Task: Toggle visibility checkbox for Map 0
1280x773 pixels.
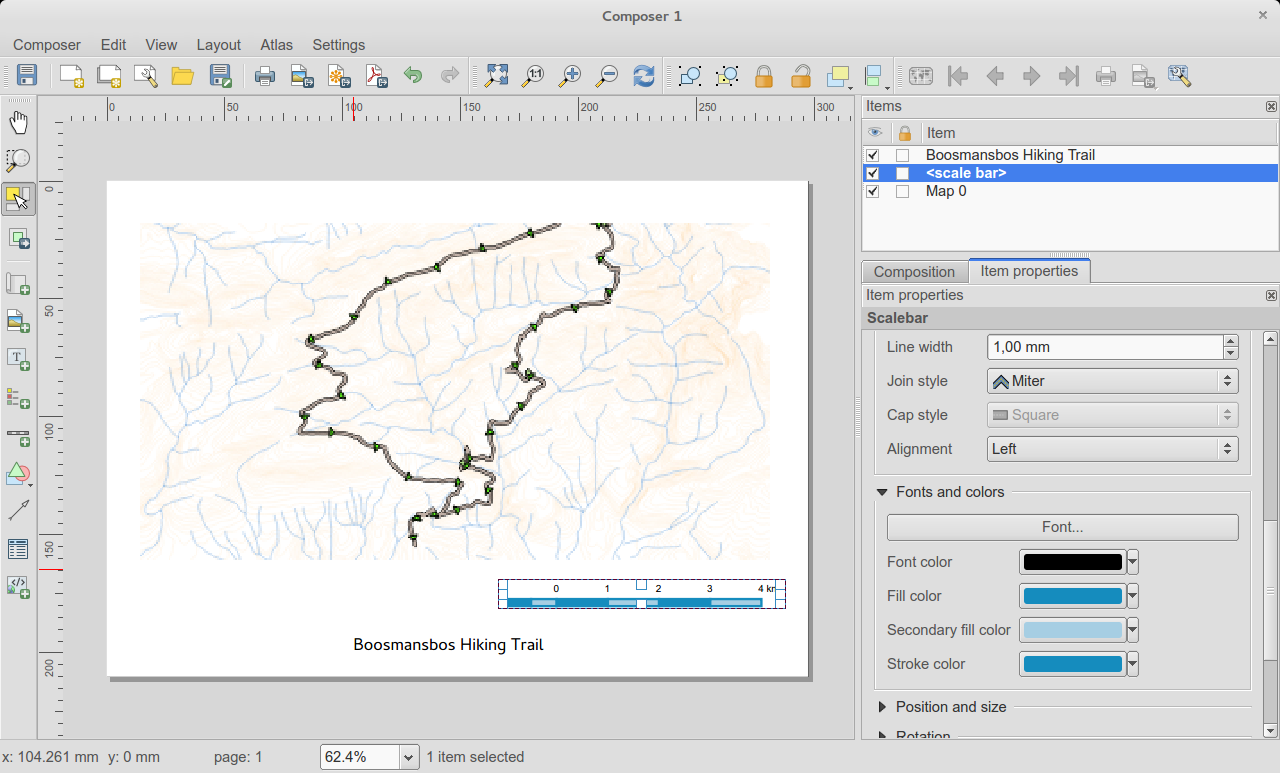Action: pos(873,191)
